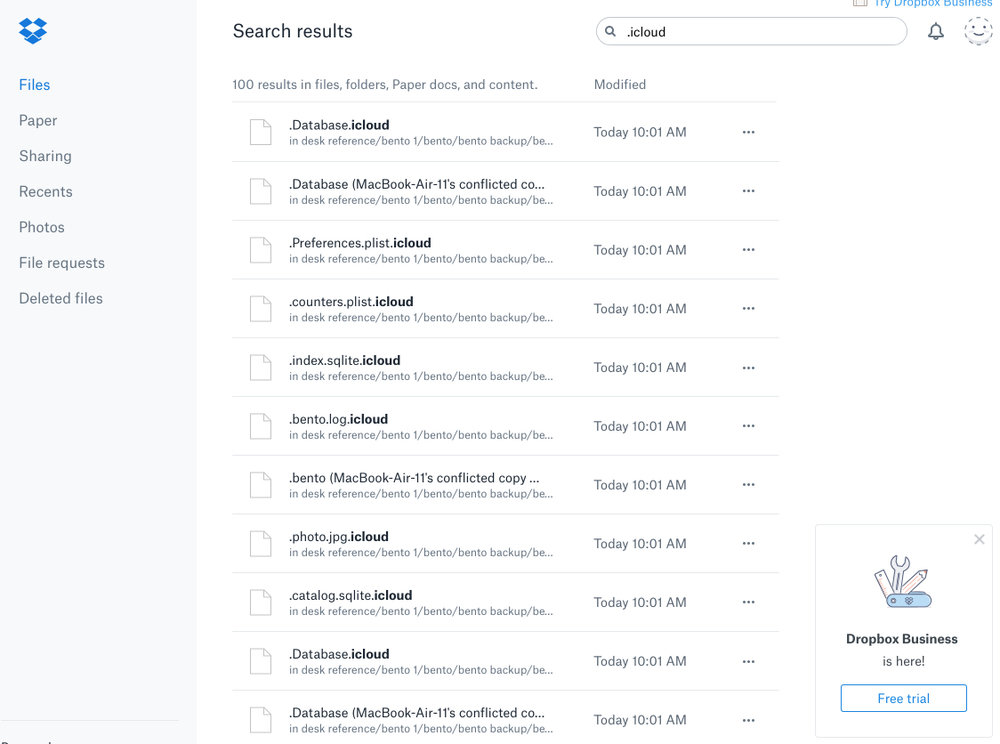Click the Search results heading
The image size is (1000, 744).
click(x=292, y=31)
